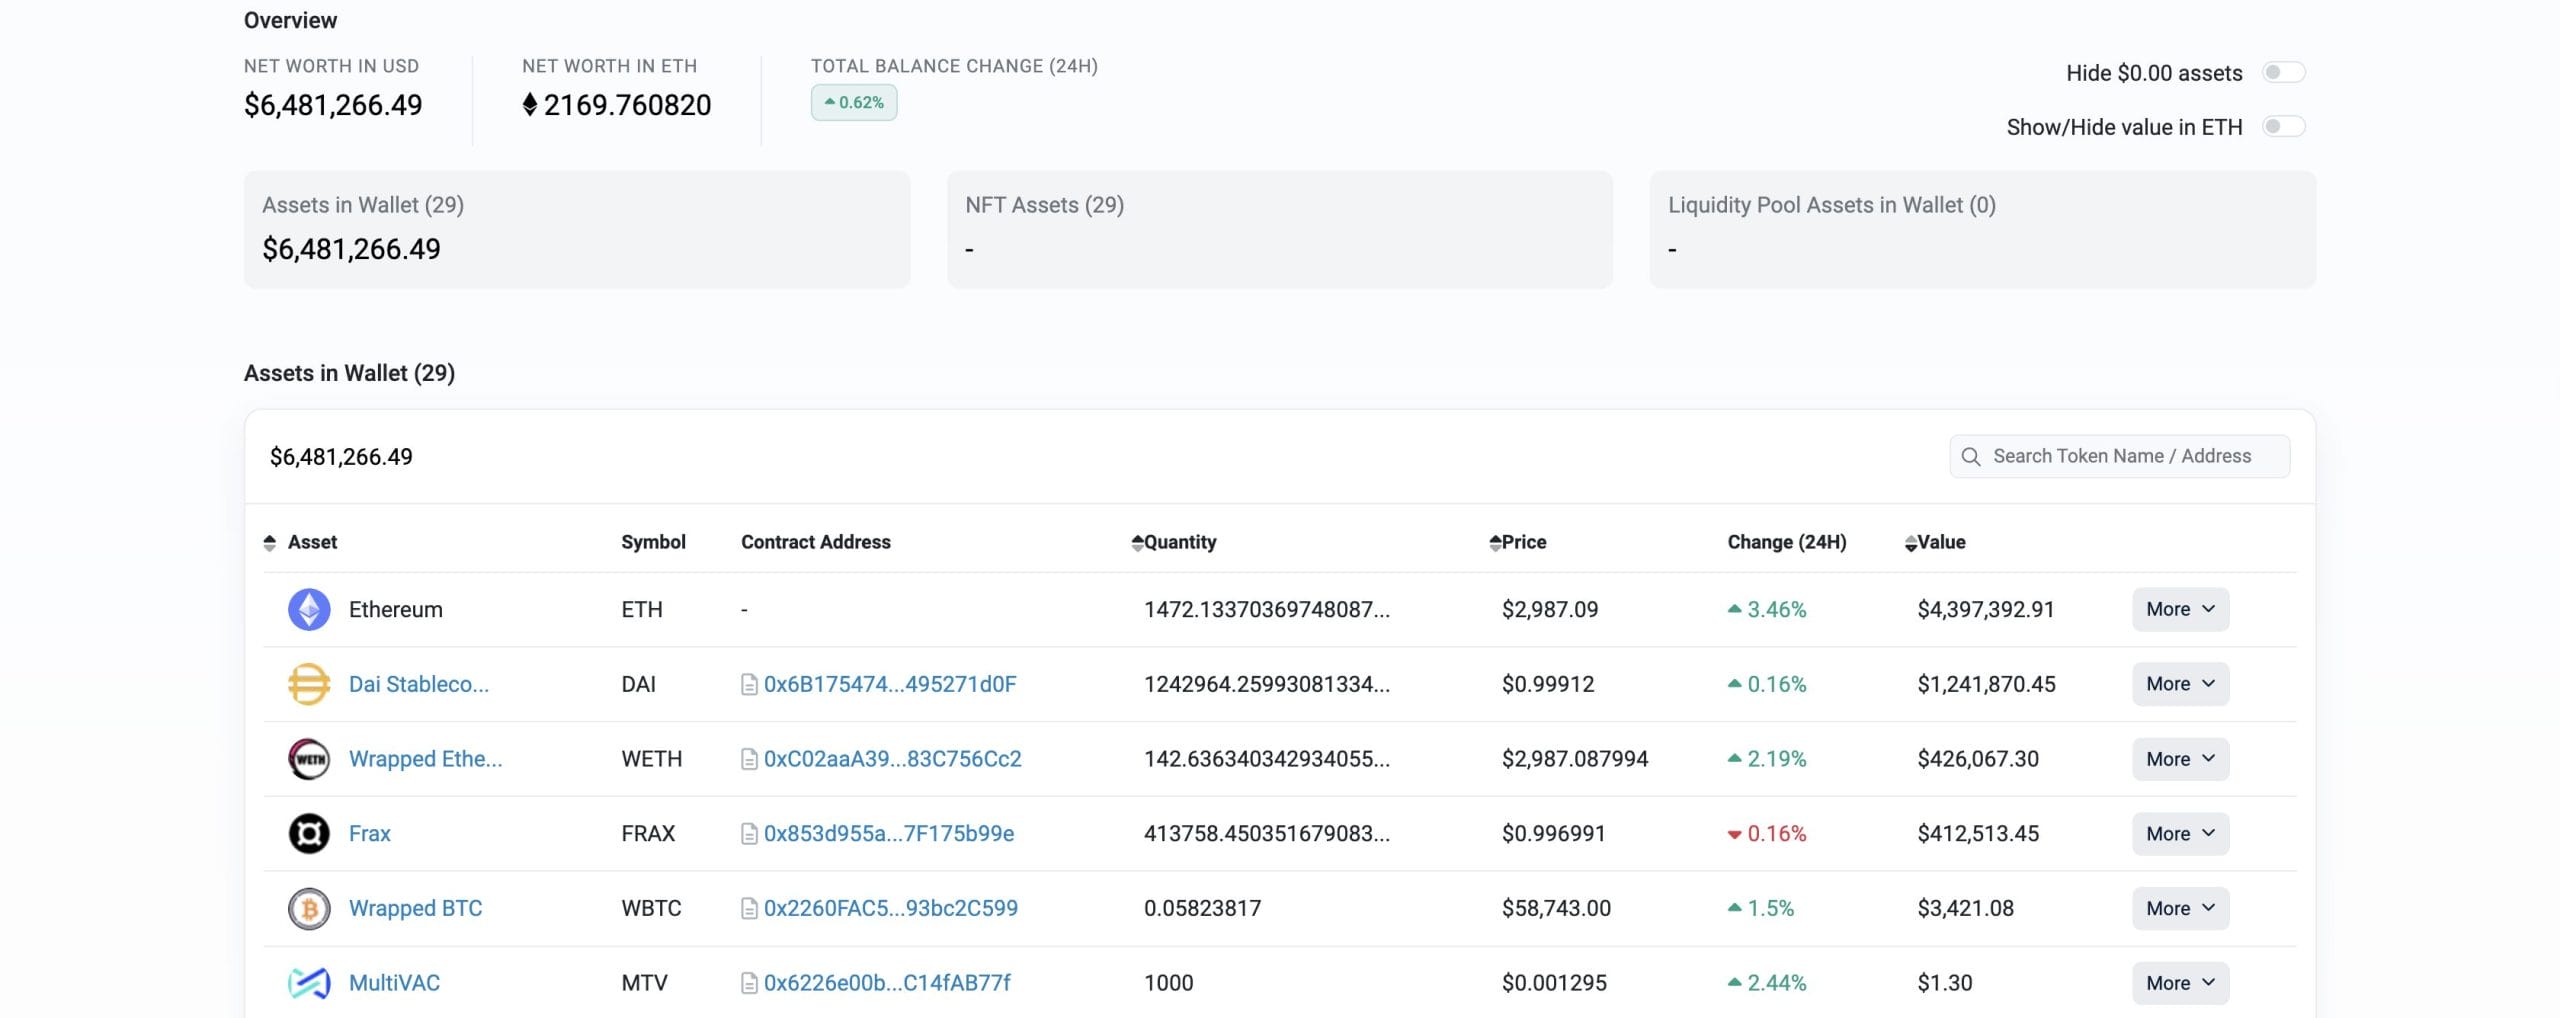The width and height of the screenshot is (2560, 1018).
Task: Click the search magnifier icon
Action: [x=1971, y=456]
